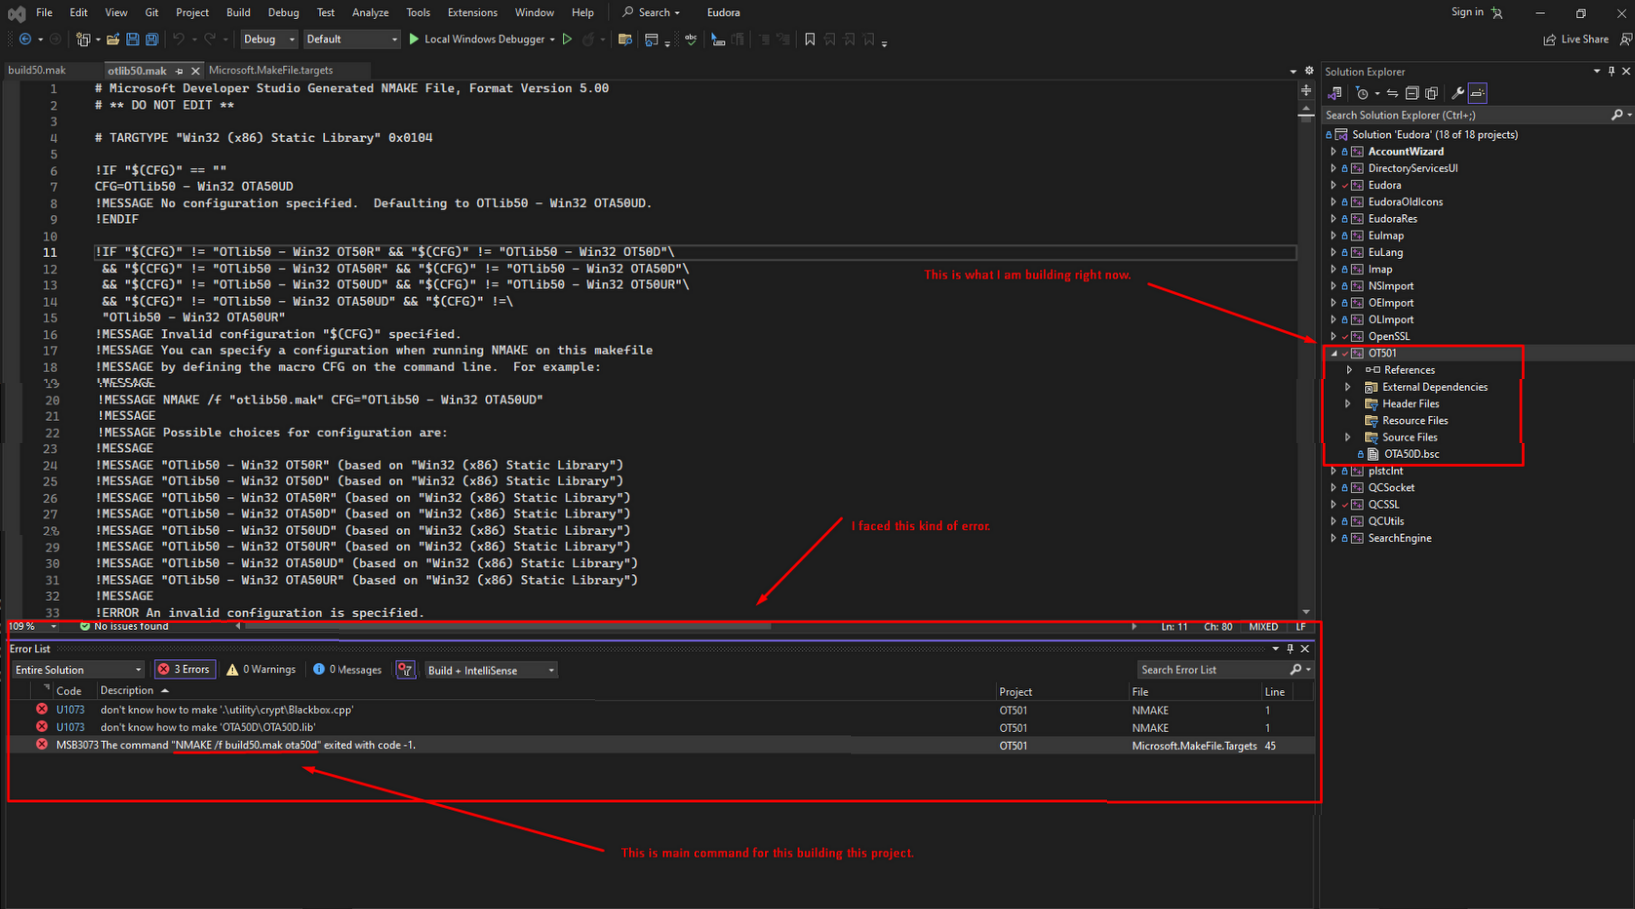Open the Extensions menu

(x=472, y=13)
